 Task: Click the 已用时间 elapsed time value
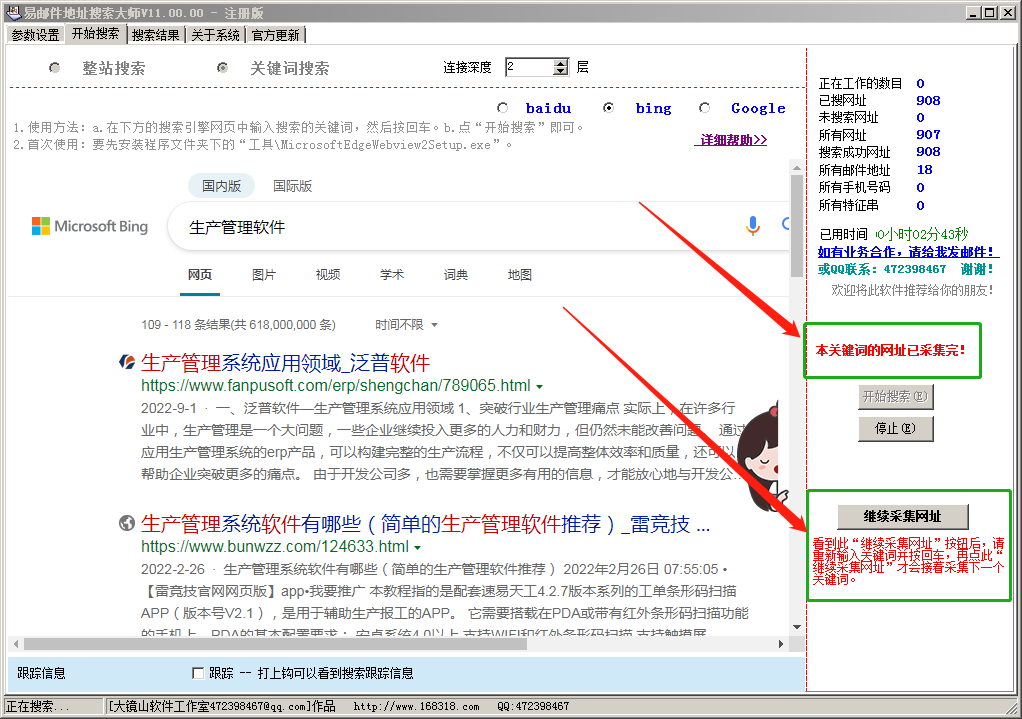coord(922,234)
